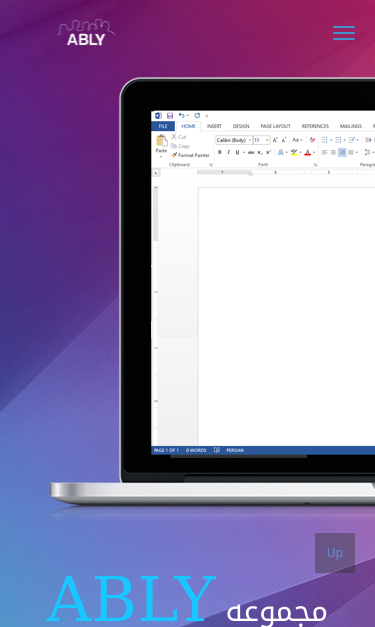Click the red font color swatch
This screenshot has height=627, width=375.
point(307,152)
